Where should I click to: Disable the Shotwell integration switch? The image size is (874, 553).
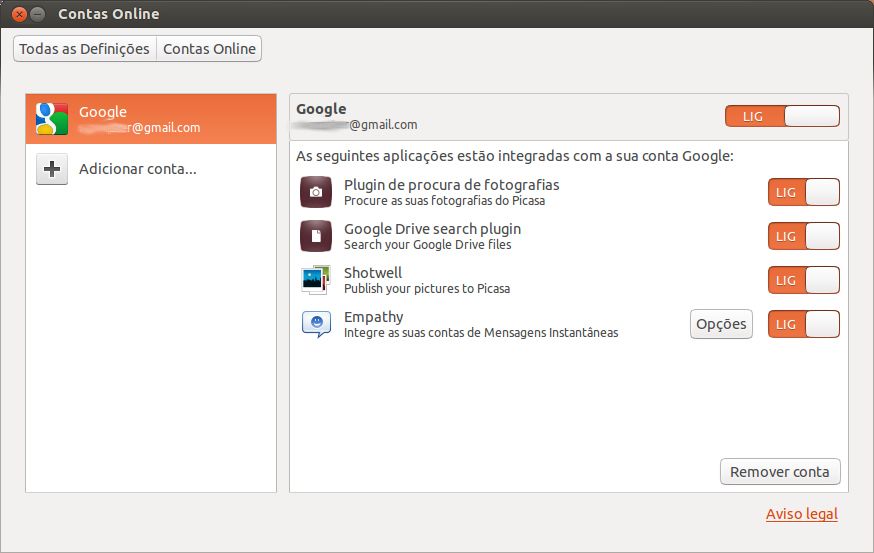click(x=803, y=280)
